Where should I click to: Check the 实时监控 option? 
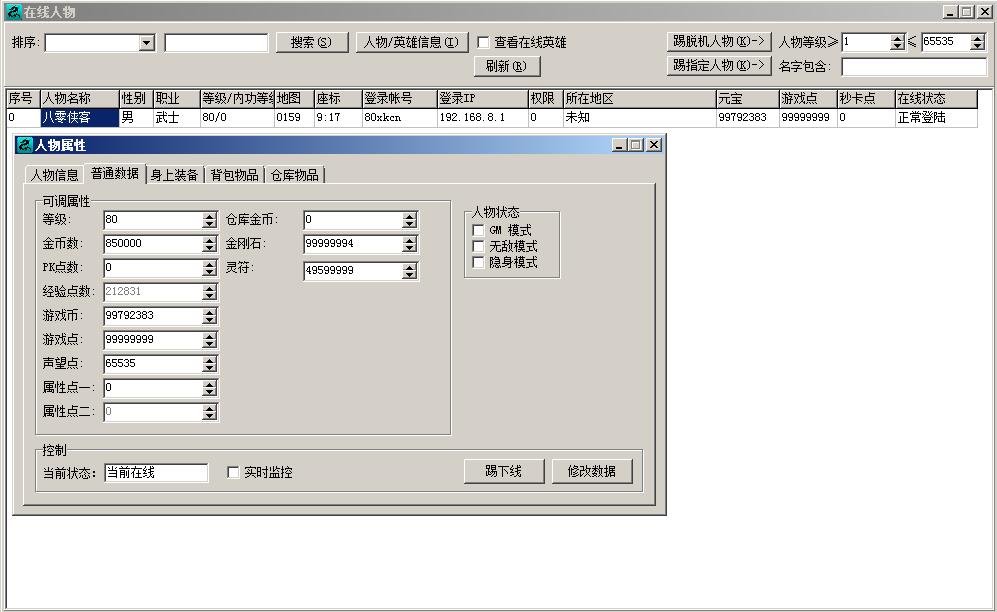[x=234, y=473]
